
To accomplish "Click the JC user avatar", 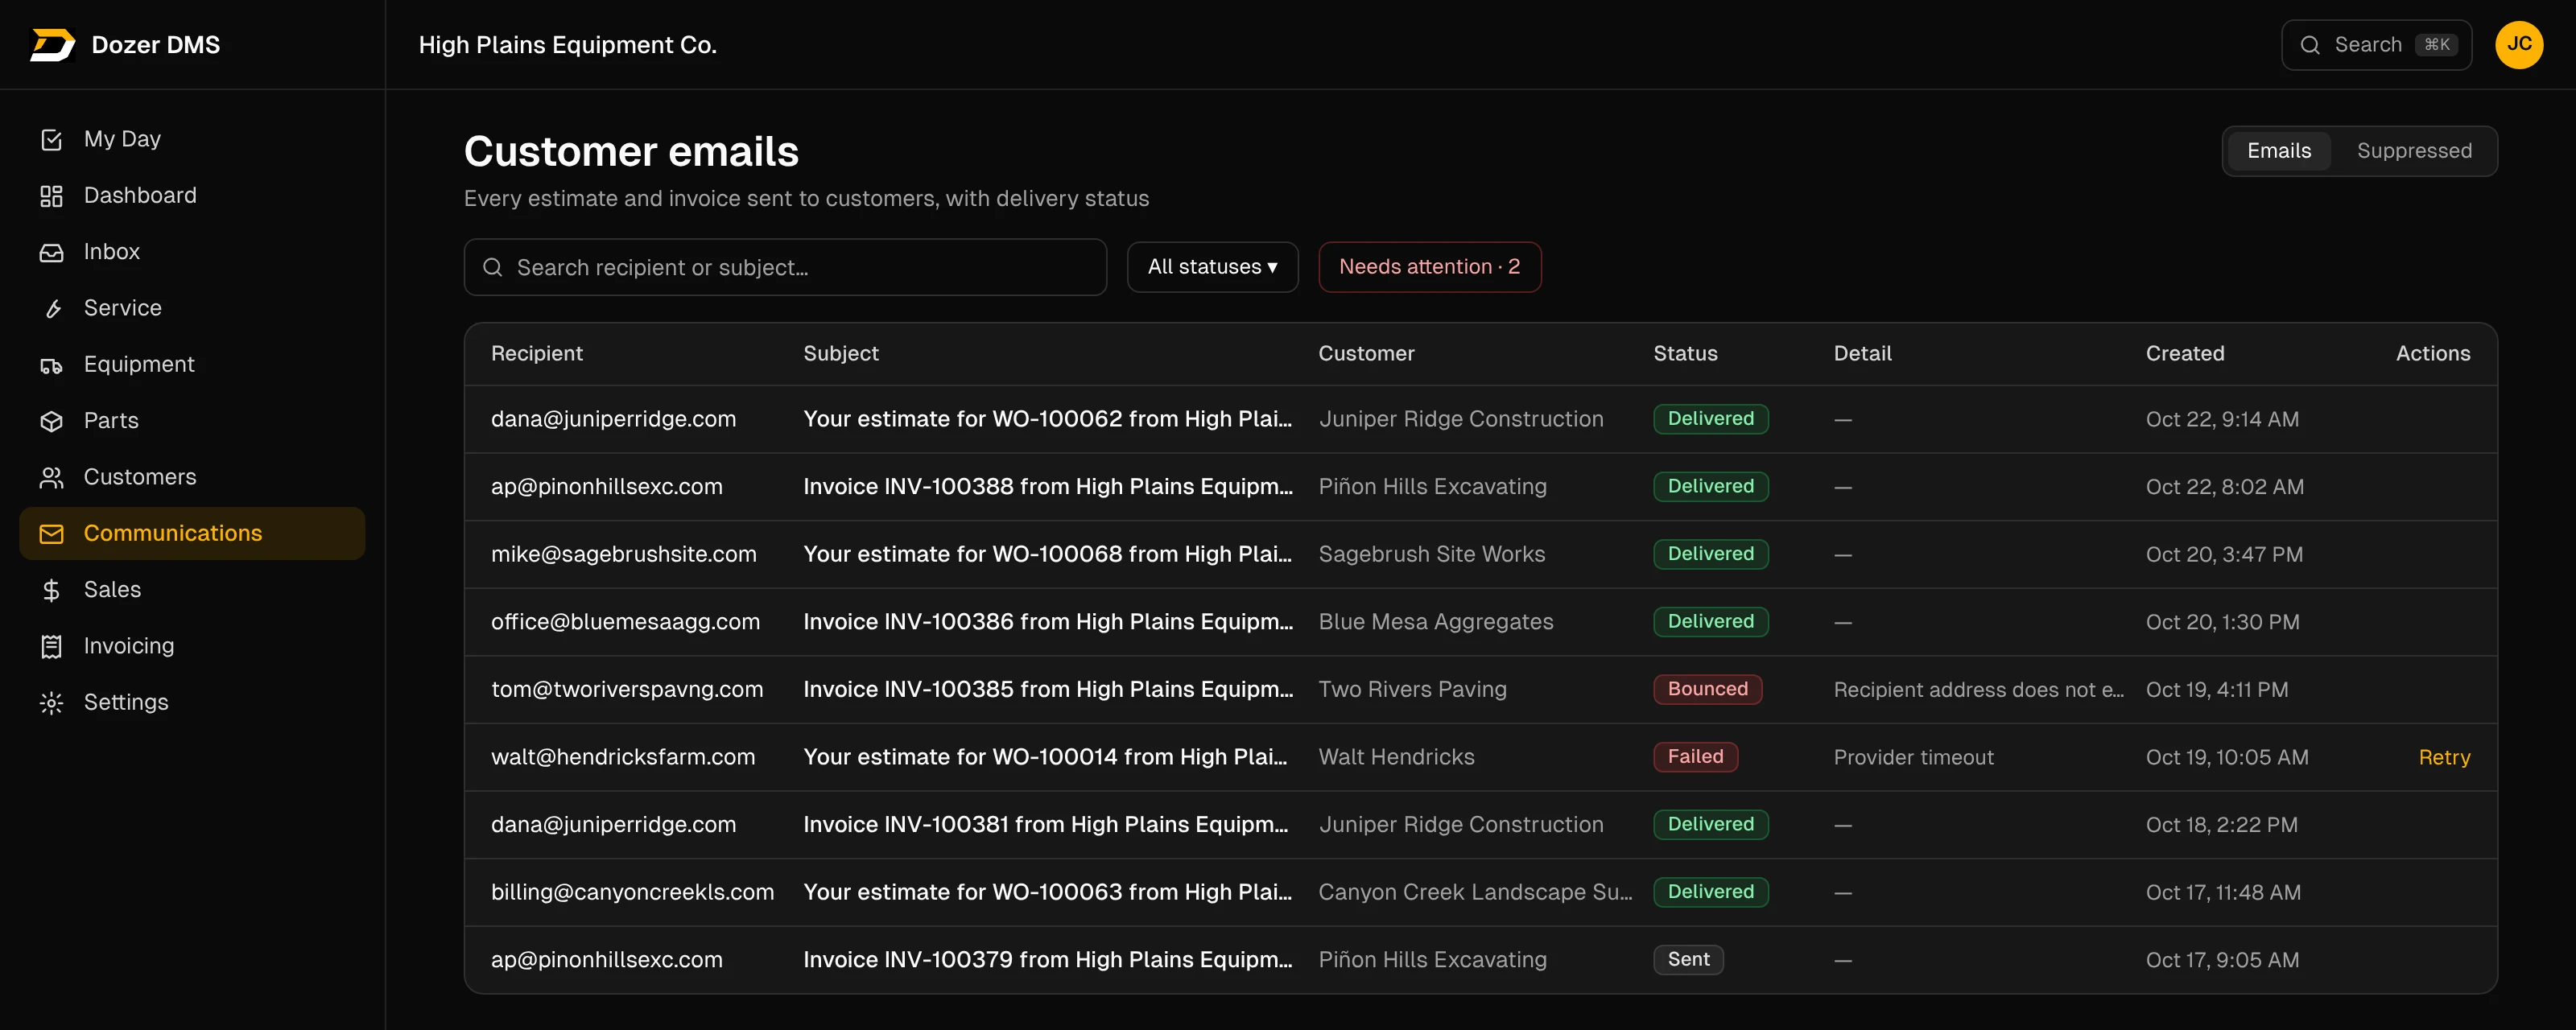I will point(2518,45).
